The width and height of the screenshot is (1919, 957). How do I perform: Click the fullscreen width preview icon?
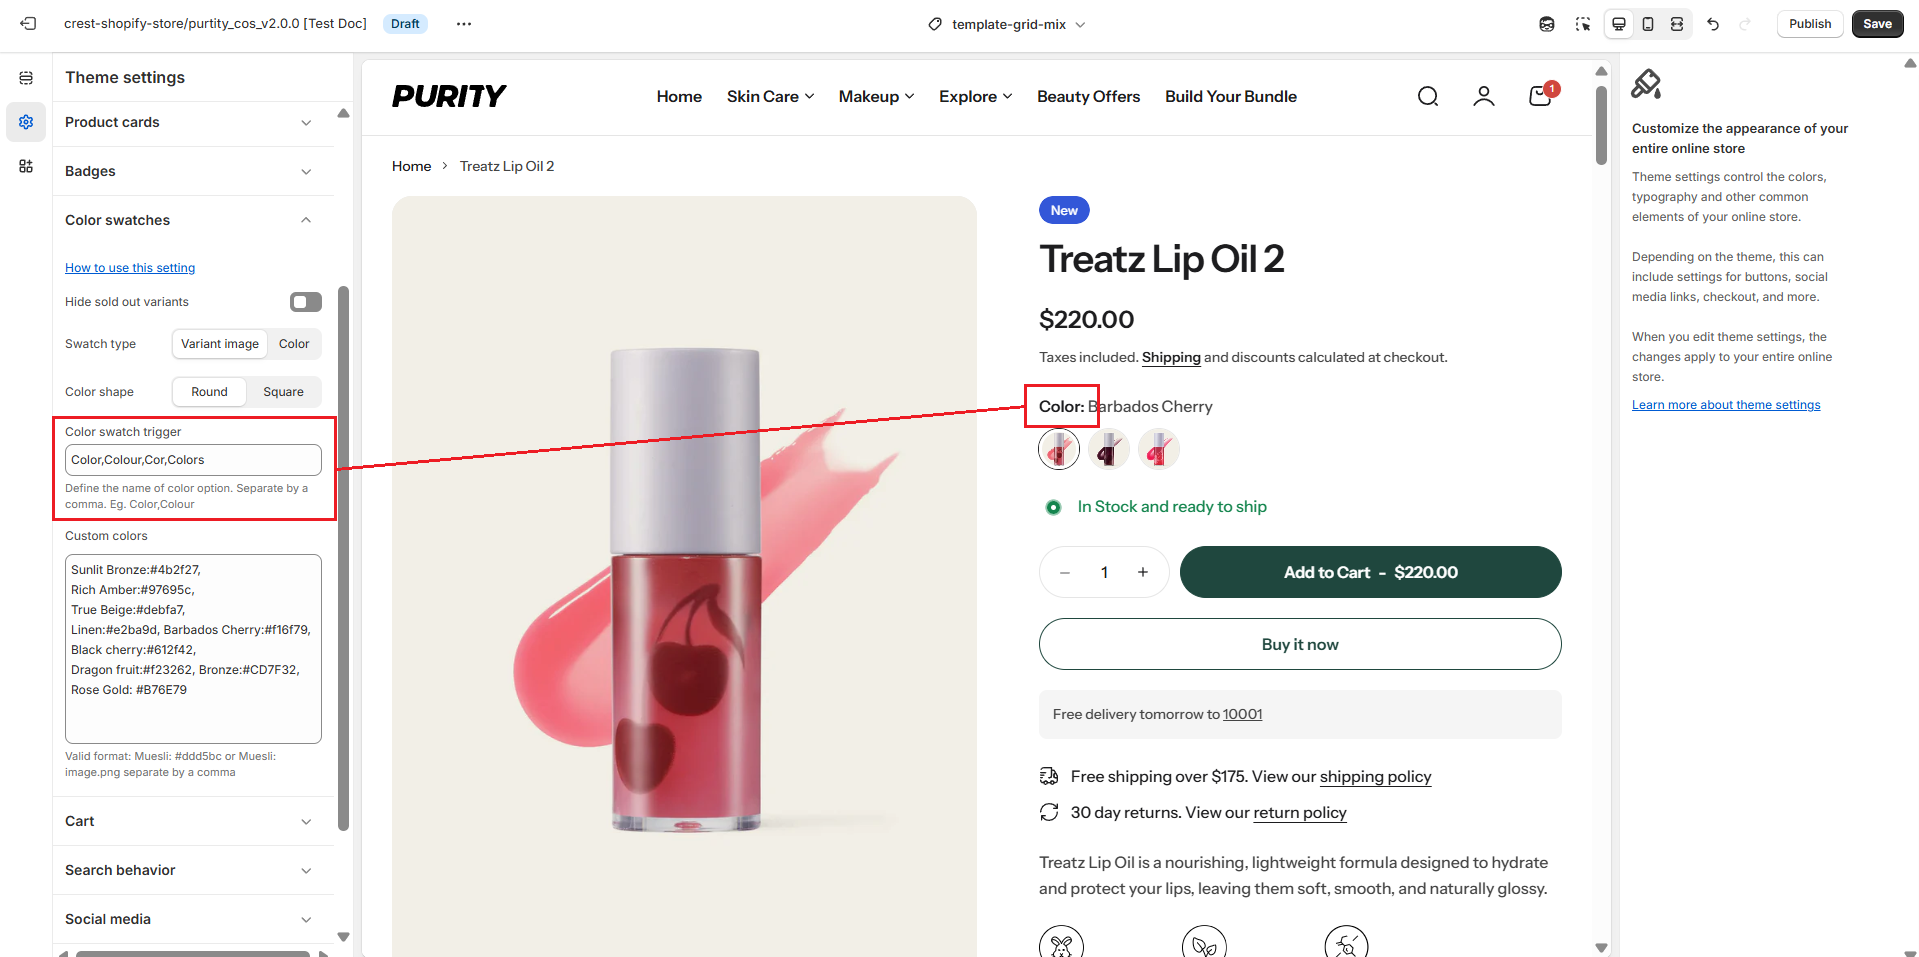[x=1677, y=24]
